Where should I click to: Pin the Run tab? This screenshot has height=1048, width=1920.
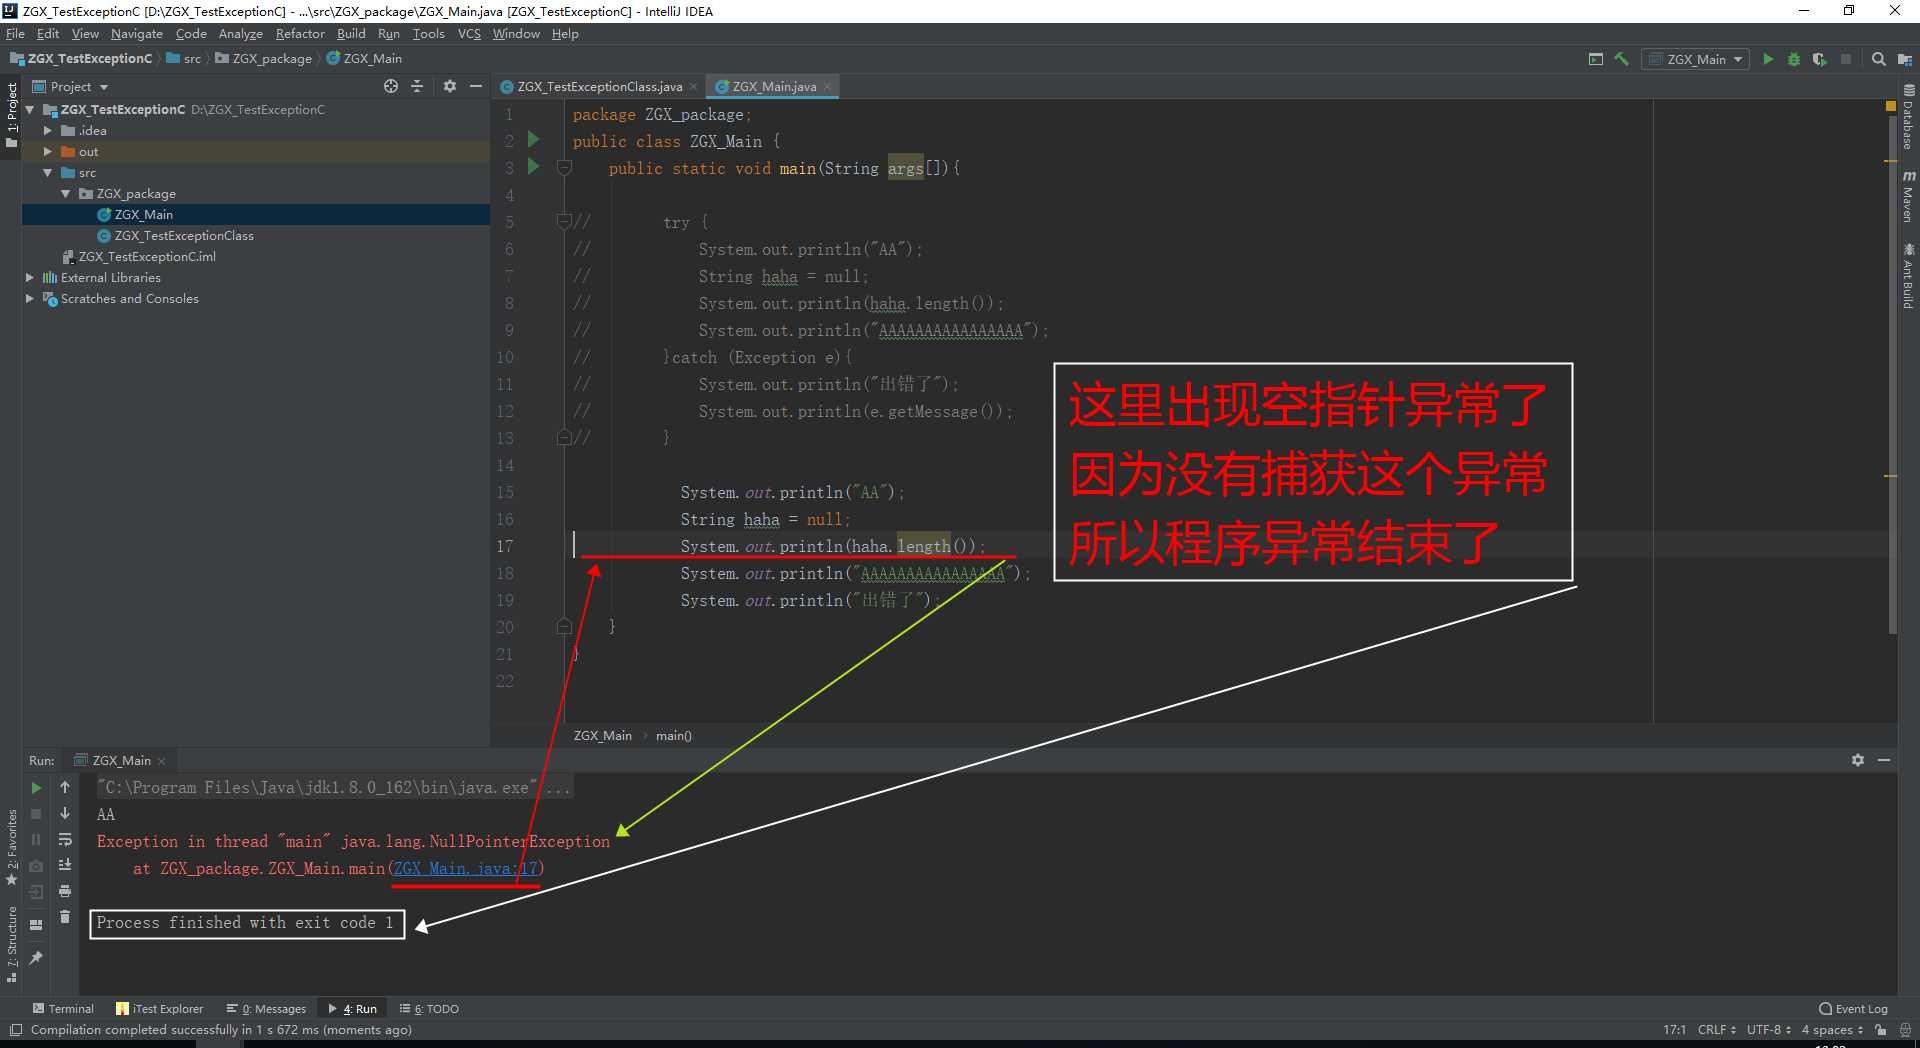pos(37,958)
